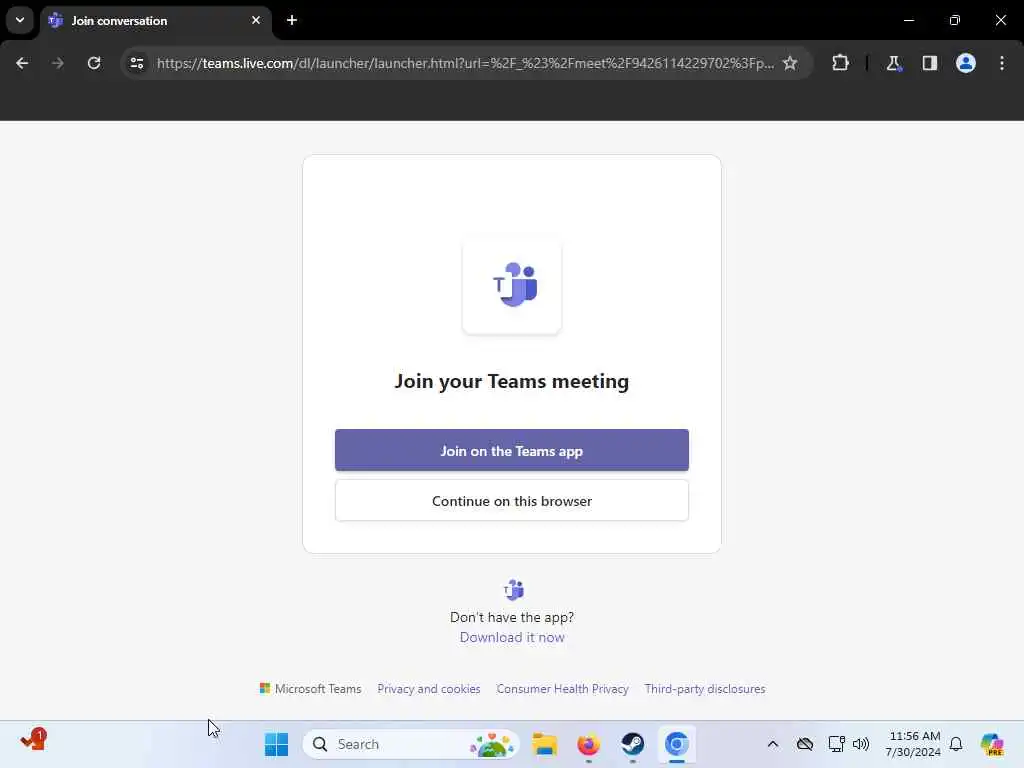Bookmark this tab with the star icon
This screenshot has height=768, width=1024.
coord(790,63)
